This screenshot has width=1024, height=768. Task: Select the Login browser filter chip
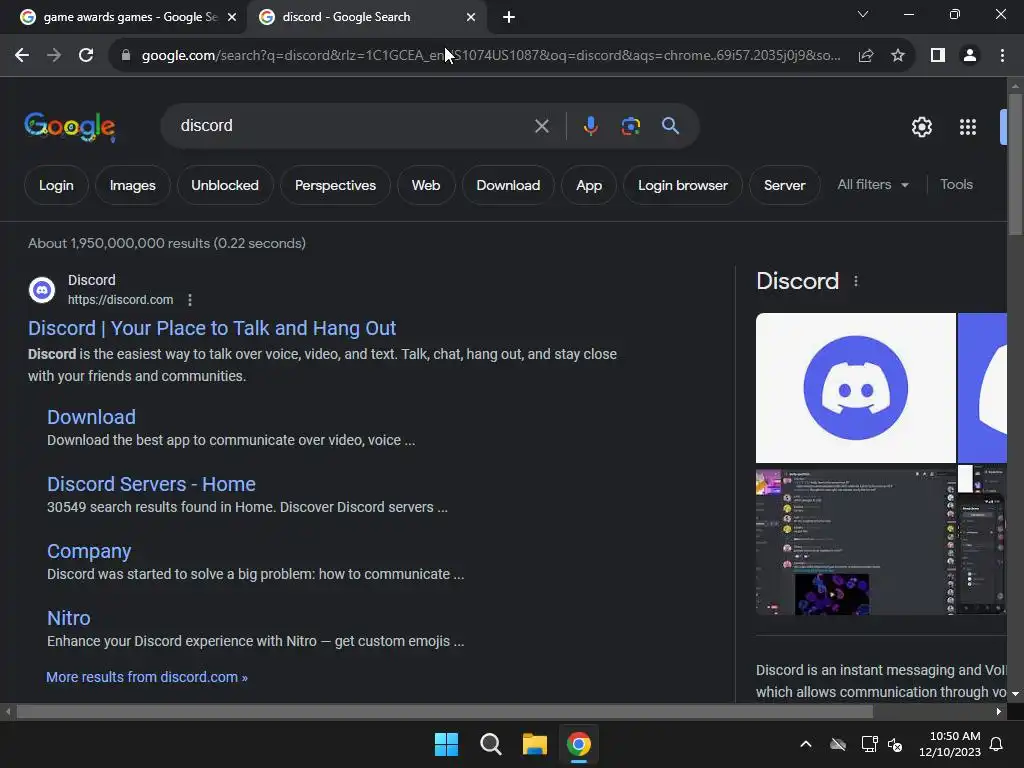coord(682,185)
